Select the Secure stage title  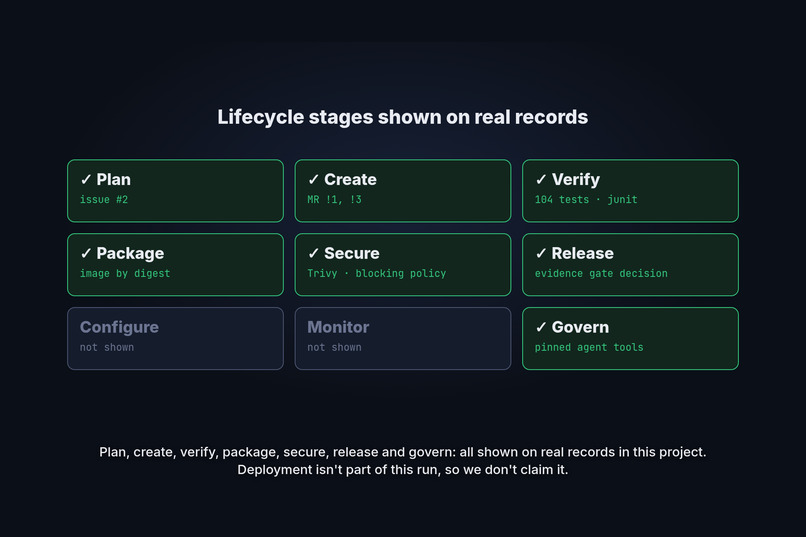352,253
